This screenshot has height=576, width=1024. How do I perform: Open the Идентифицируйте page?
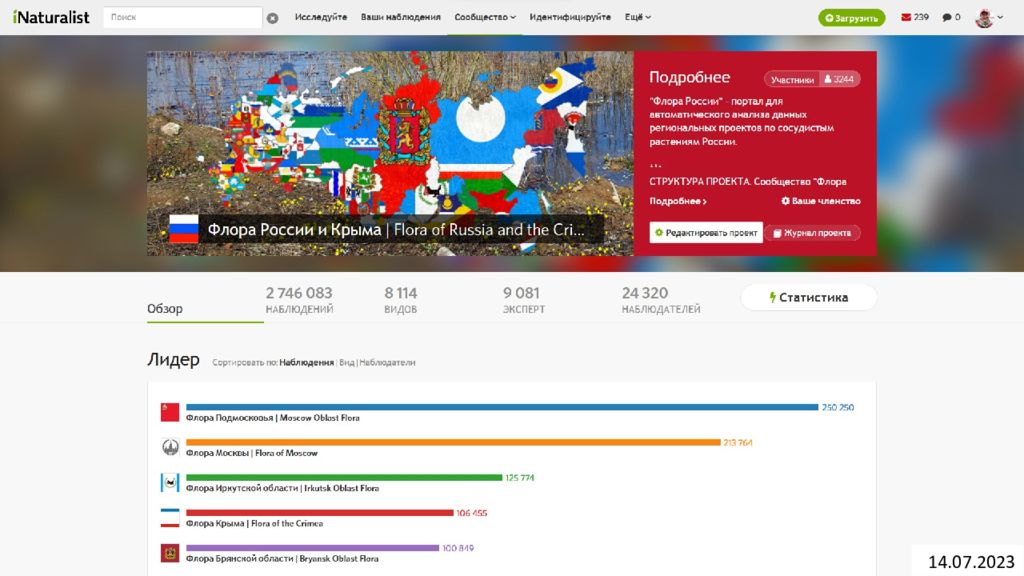click(x=570, y=17)
